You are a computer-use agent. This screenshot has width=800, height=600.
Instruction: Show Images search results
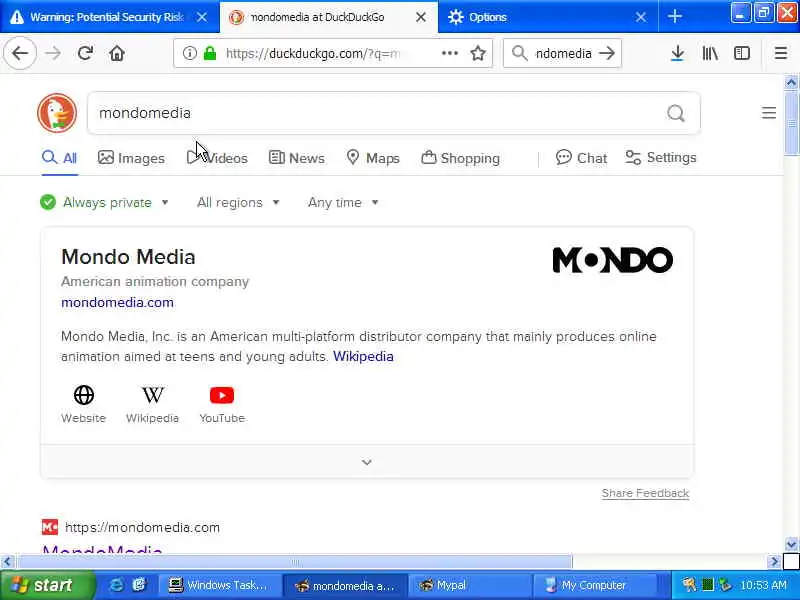(131, 158)
